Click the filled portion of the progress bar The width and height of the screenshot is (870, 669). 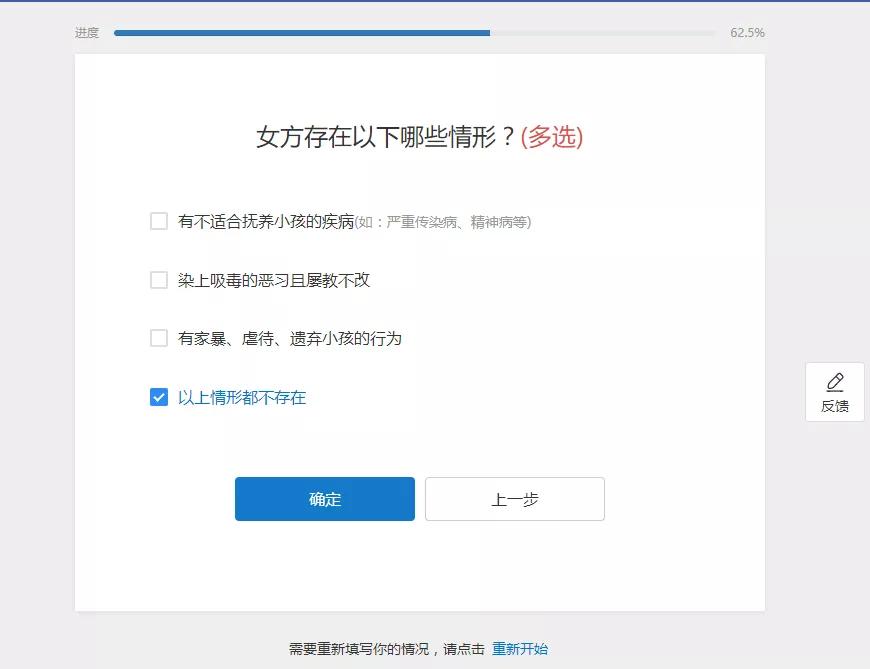click(x=300, y=32)
